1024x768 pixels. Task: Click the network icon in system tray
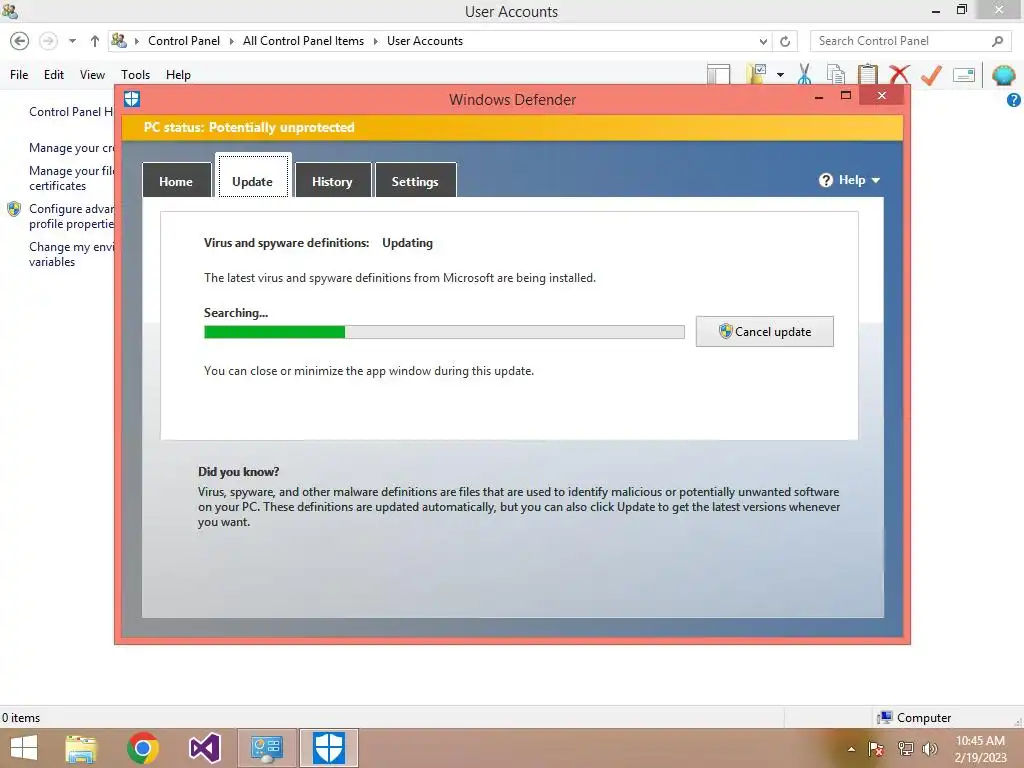pyautogui.click(x=905, y=749)
